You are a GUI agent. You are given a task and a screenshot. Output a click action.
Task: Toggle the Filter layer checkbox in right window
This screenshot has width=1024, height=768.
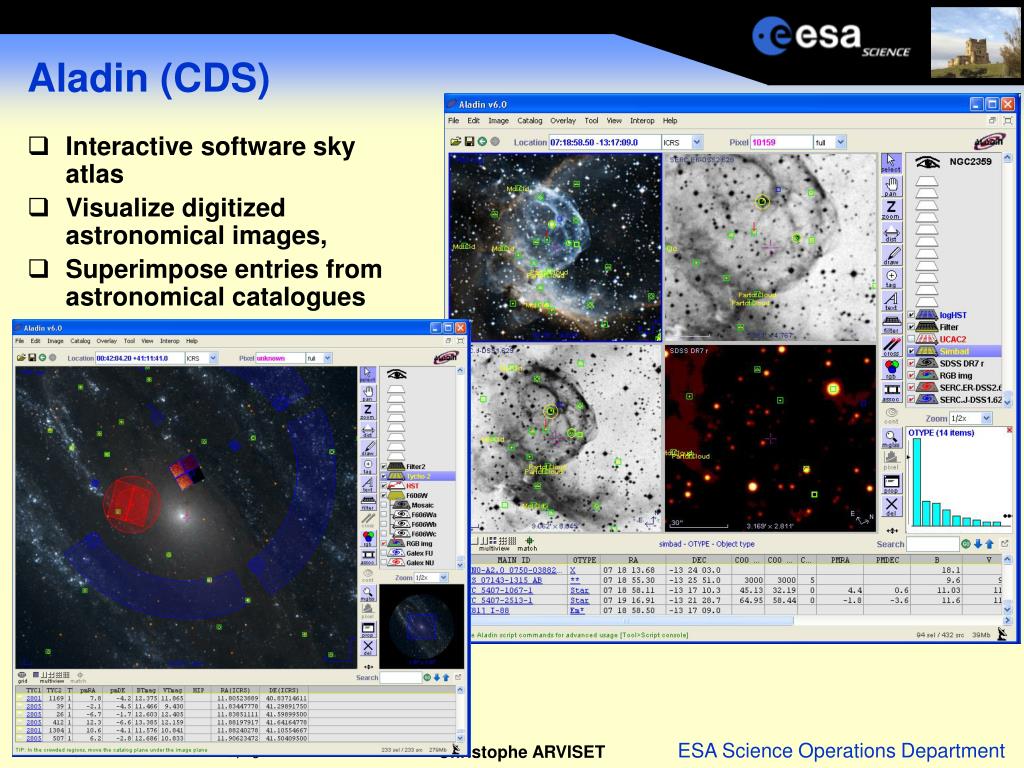click(x=911, y=327)
